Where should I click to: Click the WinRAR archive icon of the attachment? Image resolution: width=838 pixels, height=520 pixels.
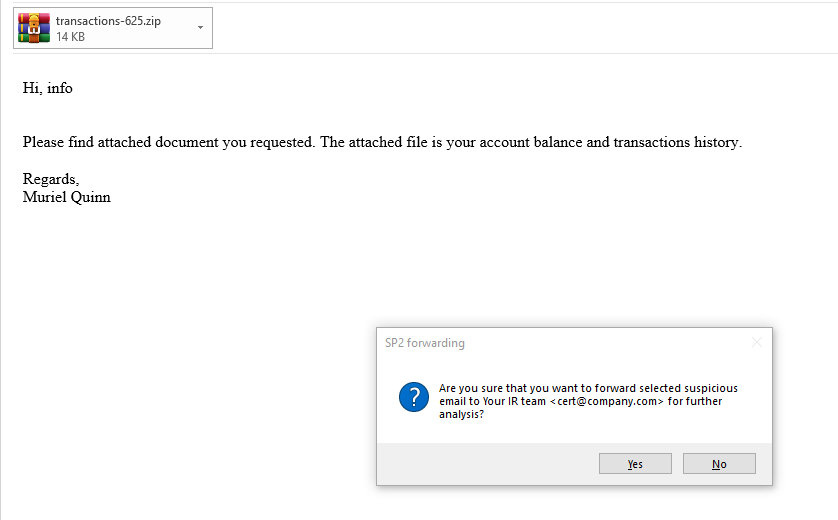[34, 28]
